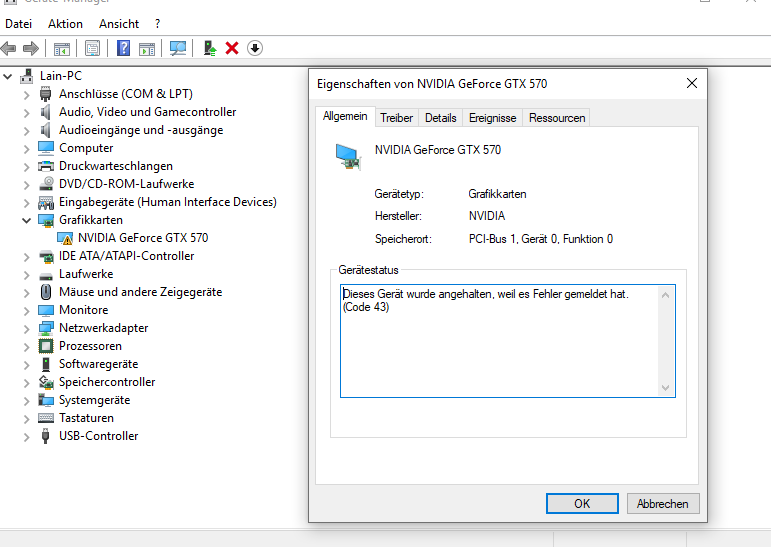Expand Audioeingänge und -ausgänge chevron
Screen dimensions: 771x547
(x=27, y=130)
